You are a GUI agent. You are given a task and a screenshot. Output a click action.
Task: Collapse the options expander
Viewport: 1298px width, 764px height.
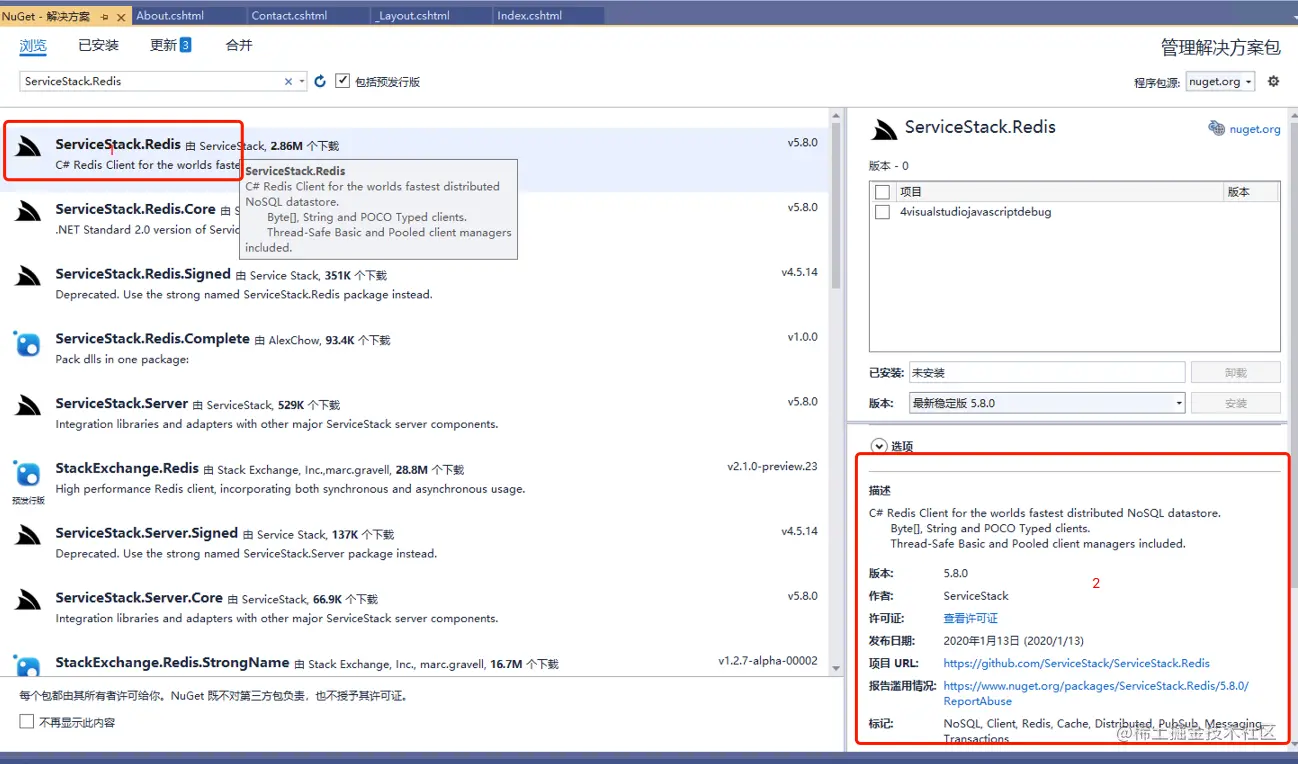878,446
